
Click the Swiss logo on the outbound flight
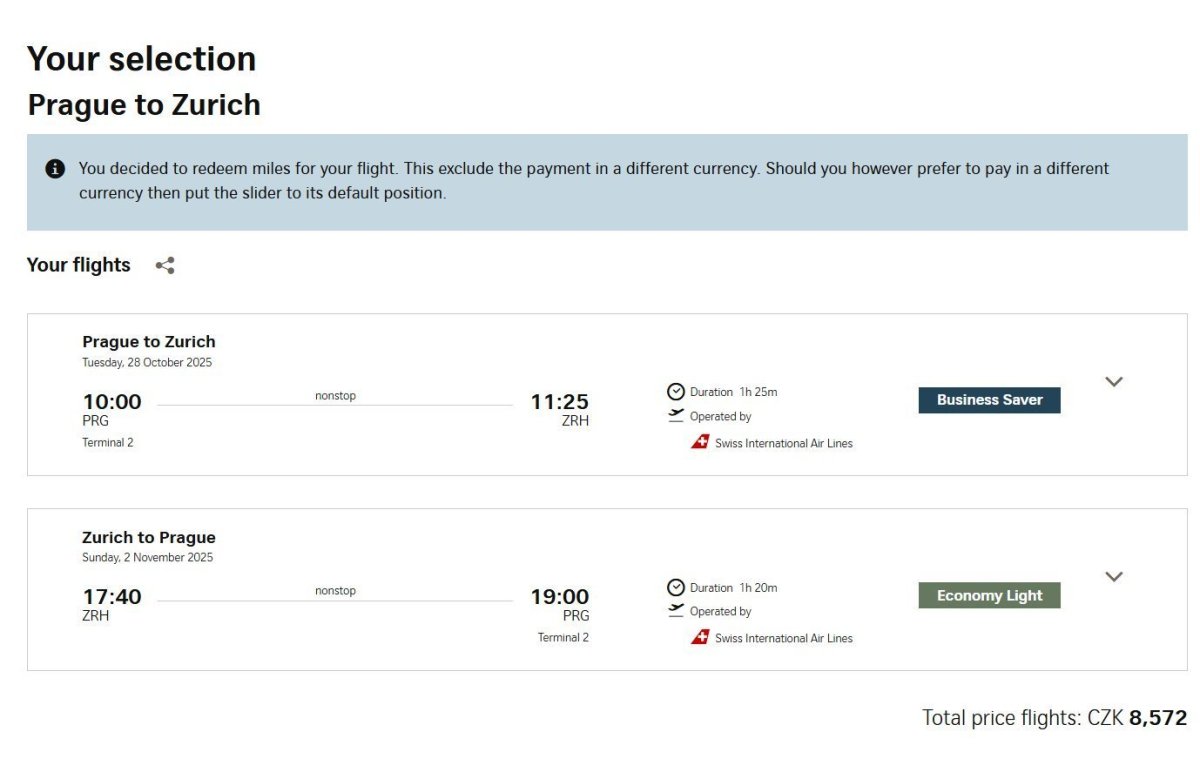click(x=700, y=442)
